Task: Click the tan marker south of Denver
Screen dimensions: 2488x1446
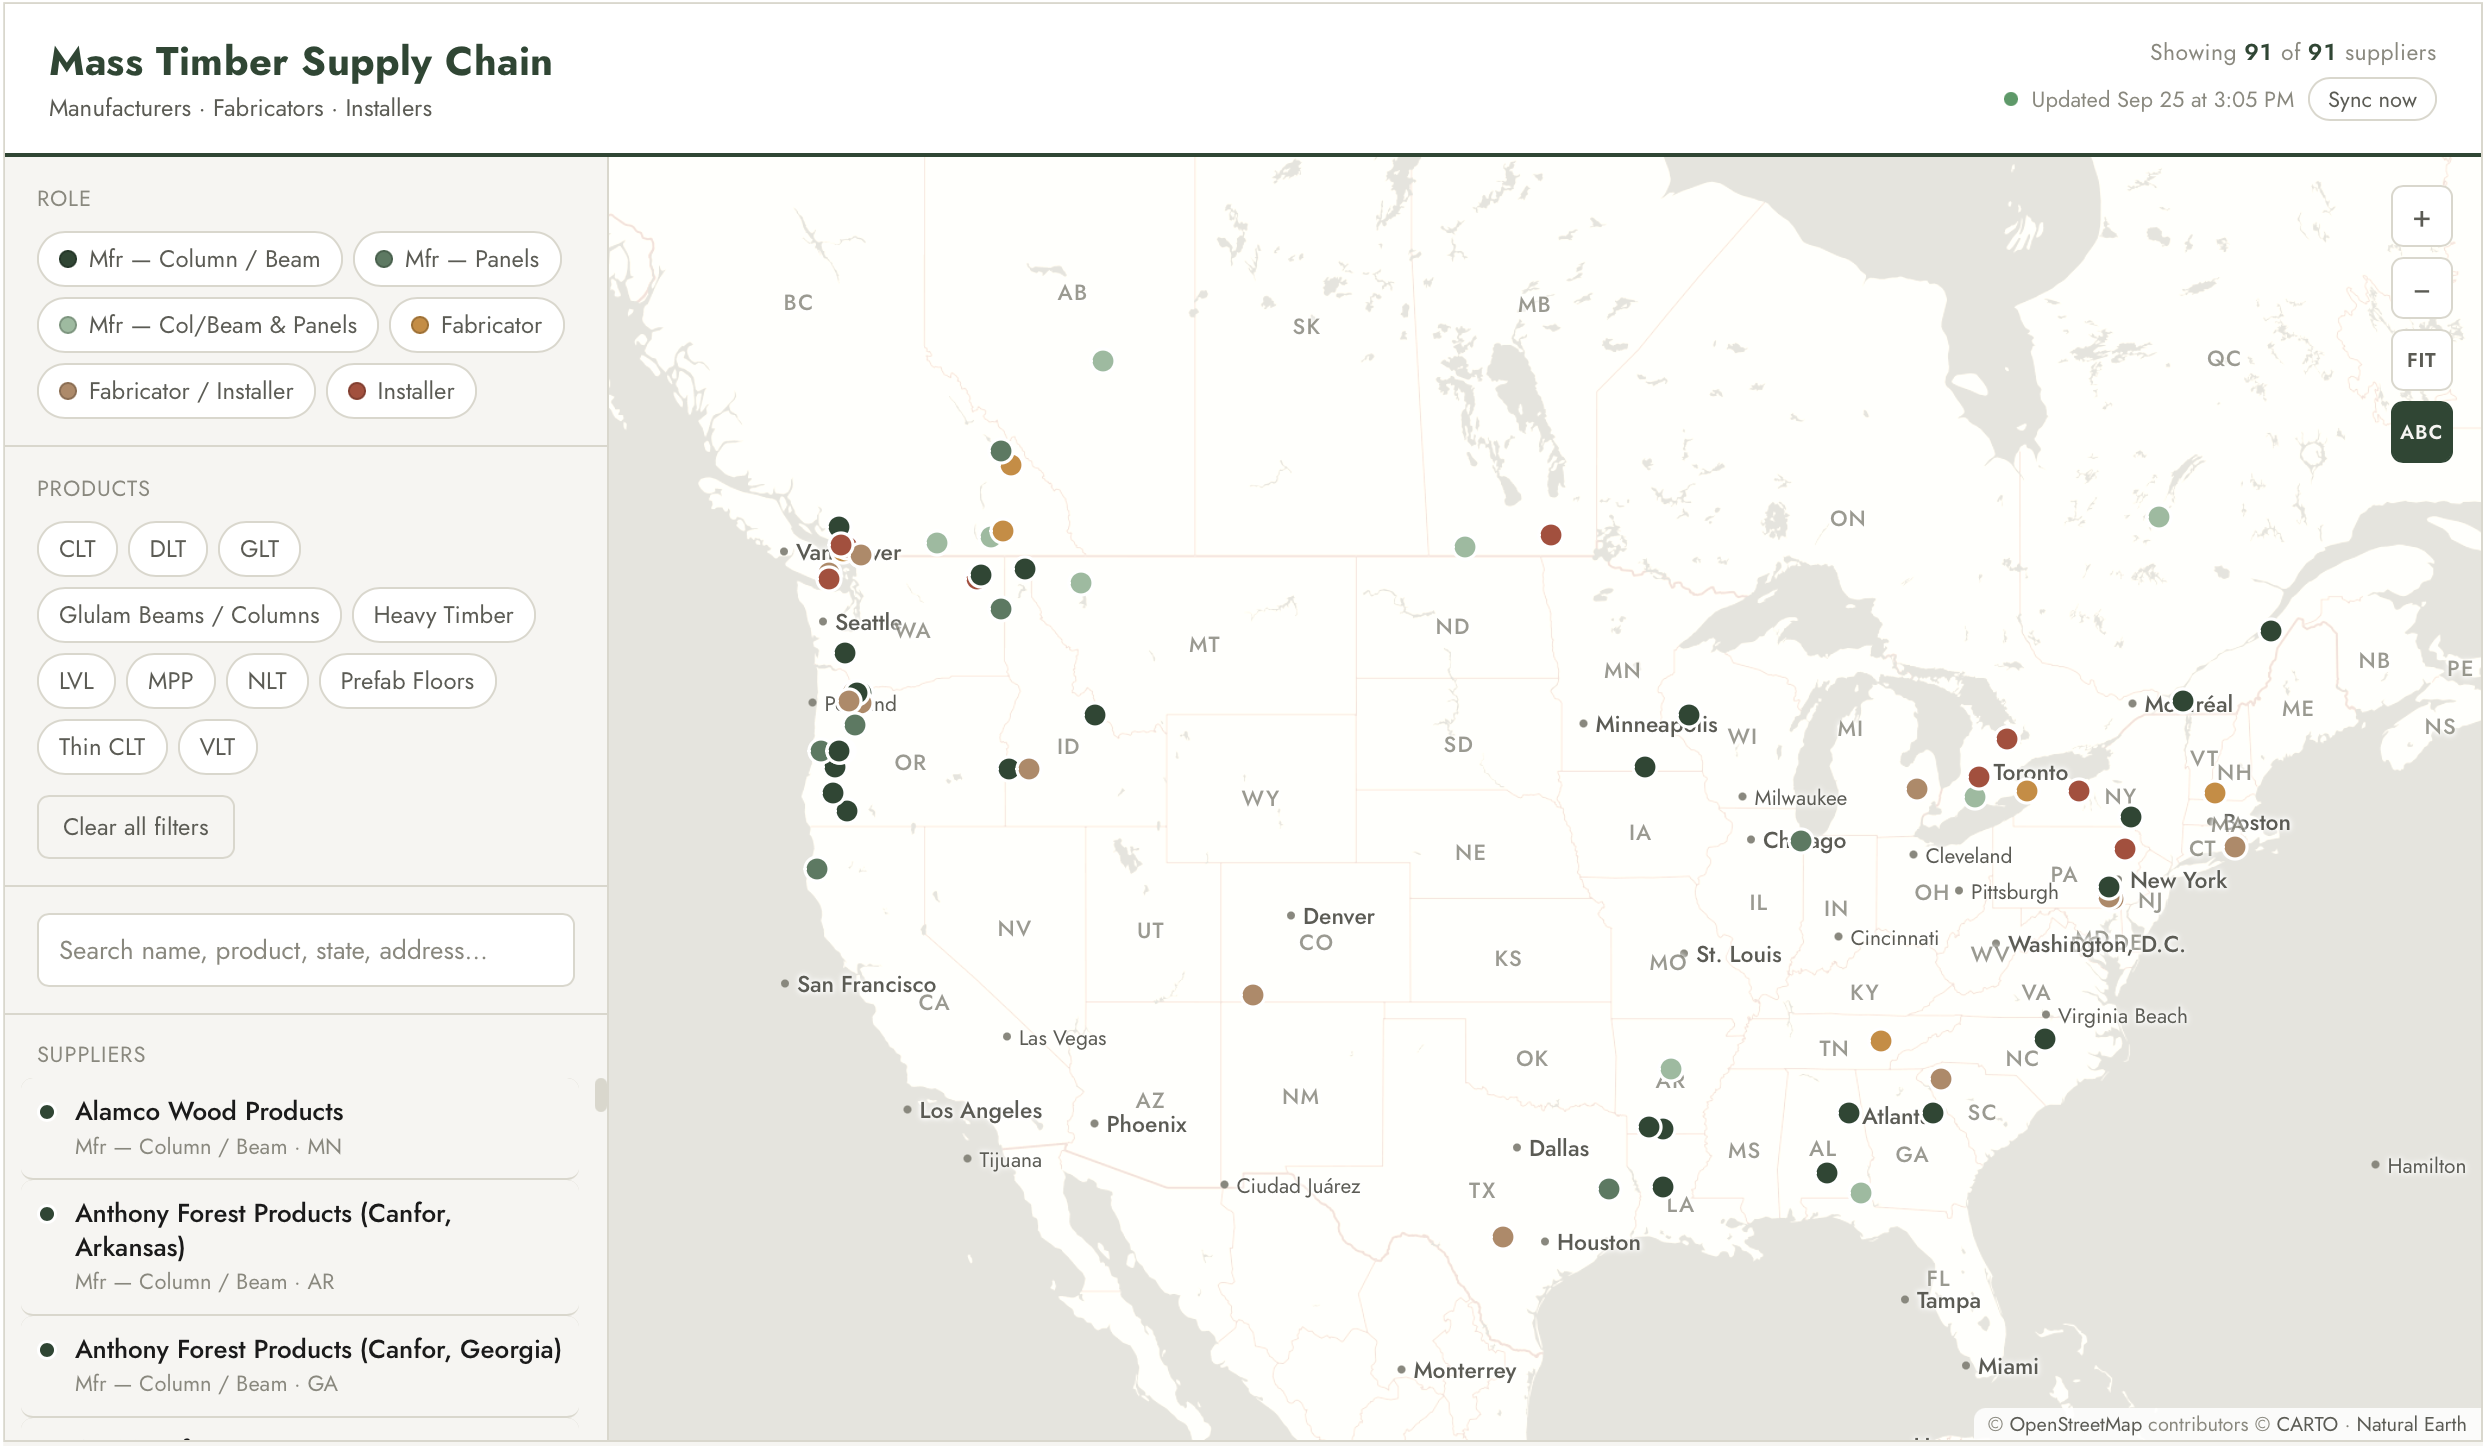Action: 1252,995
